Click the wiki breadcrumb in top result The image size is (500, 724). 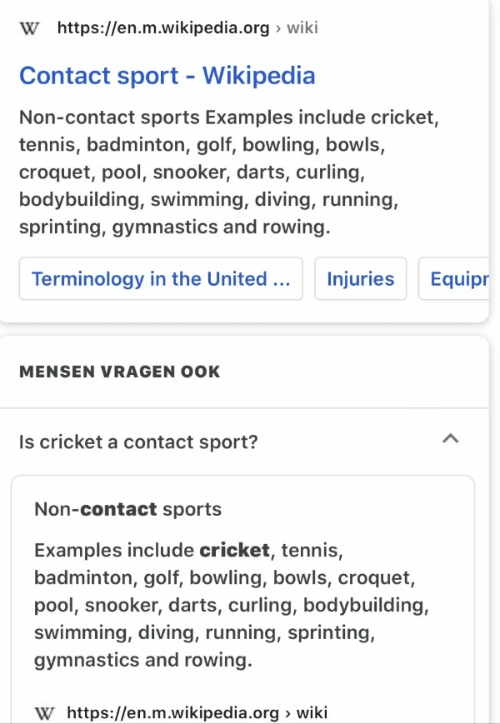pyautogui.click(x=302, y=28)
